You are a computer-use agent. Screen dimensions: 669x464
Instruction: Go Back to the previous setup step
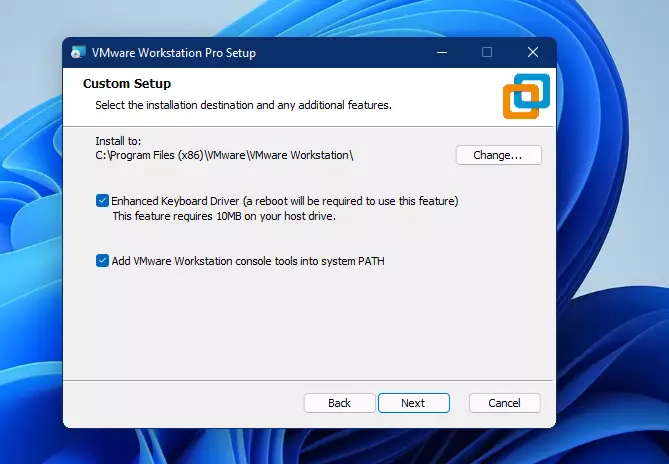(340, 403)
